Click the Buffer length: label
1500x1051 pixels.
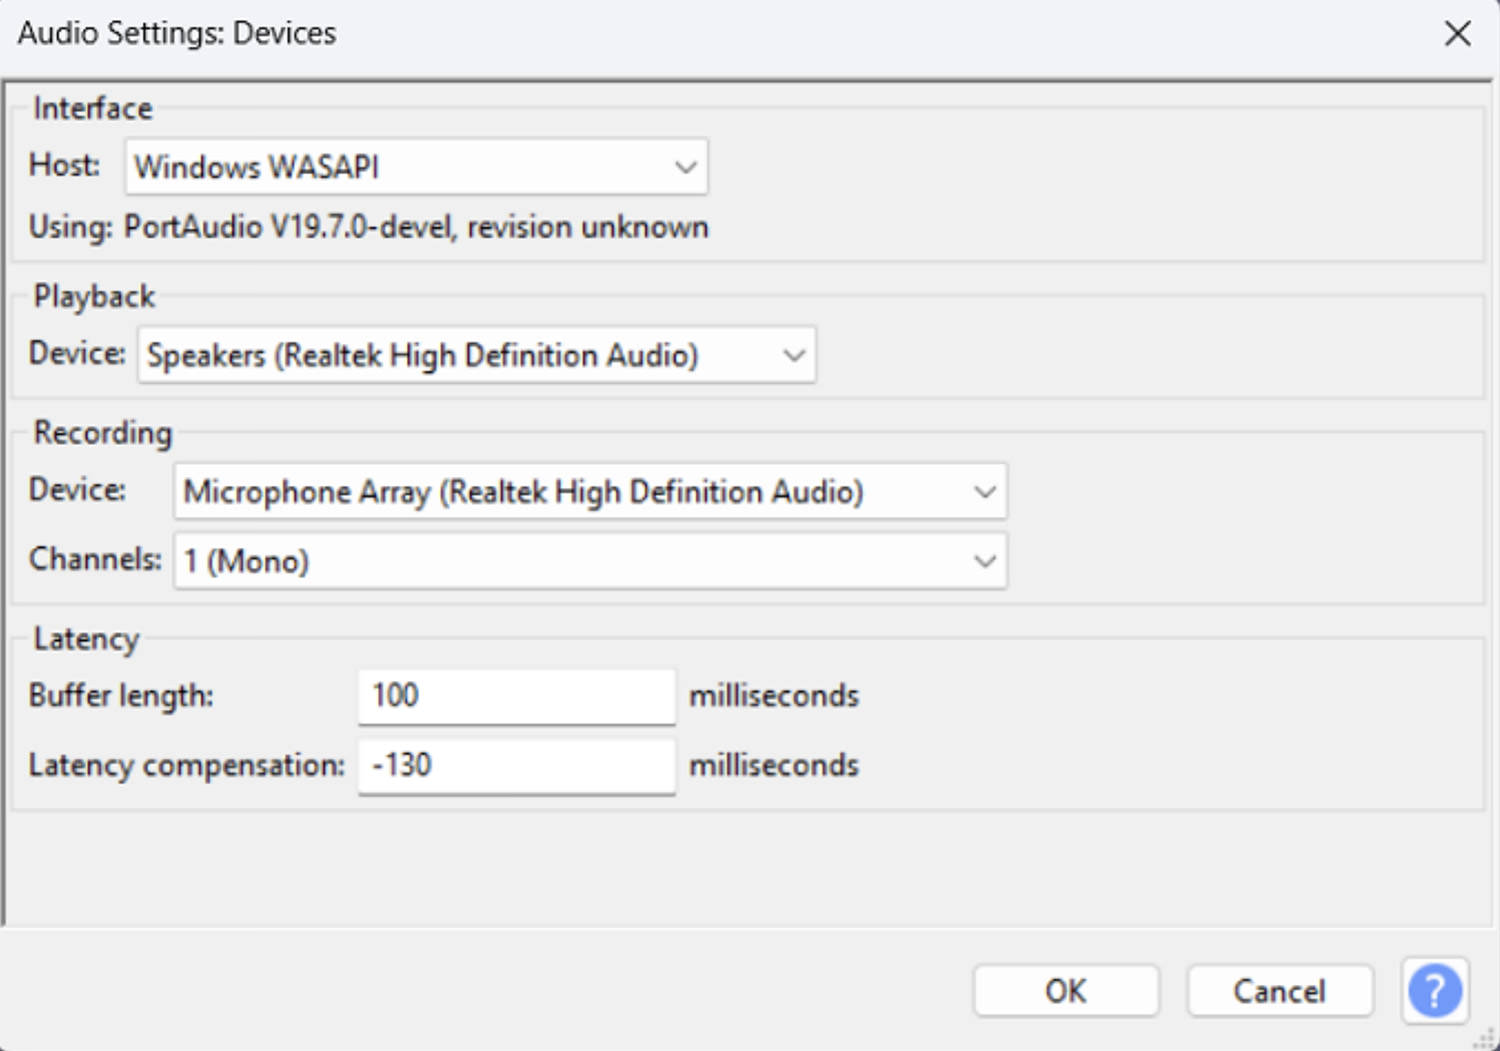pos(121,695)
